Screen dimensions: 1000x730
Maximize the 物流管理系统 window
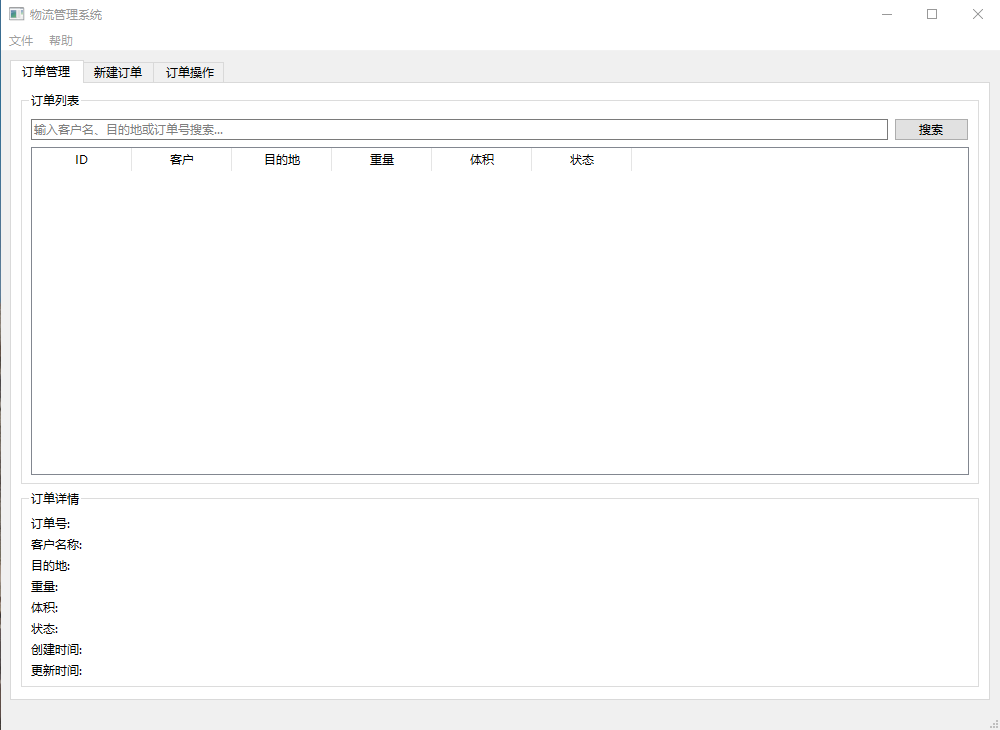click(x=932, y=14)
